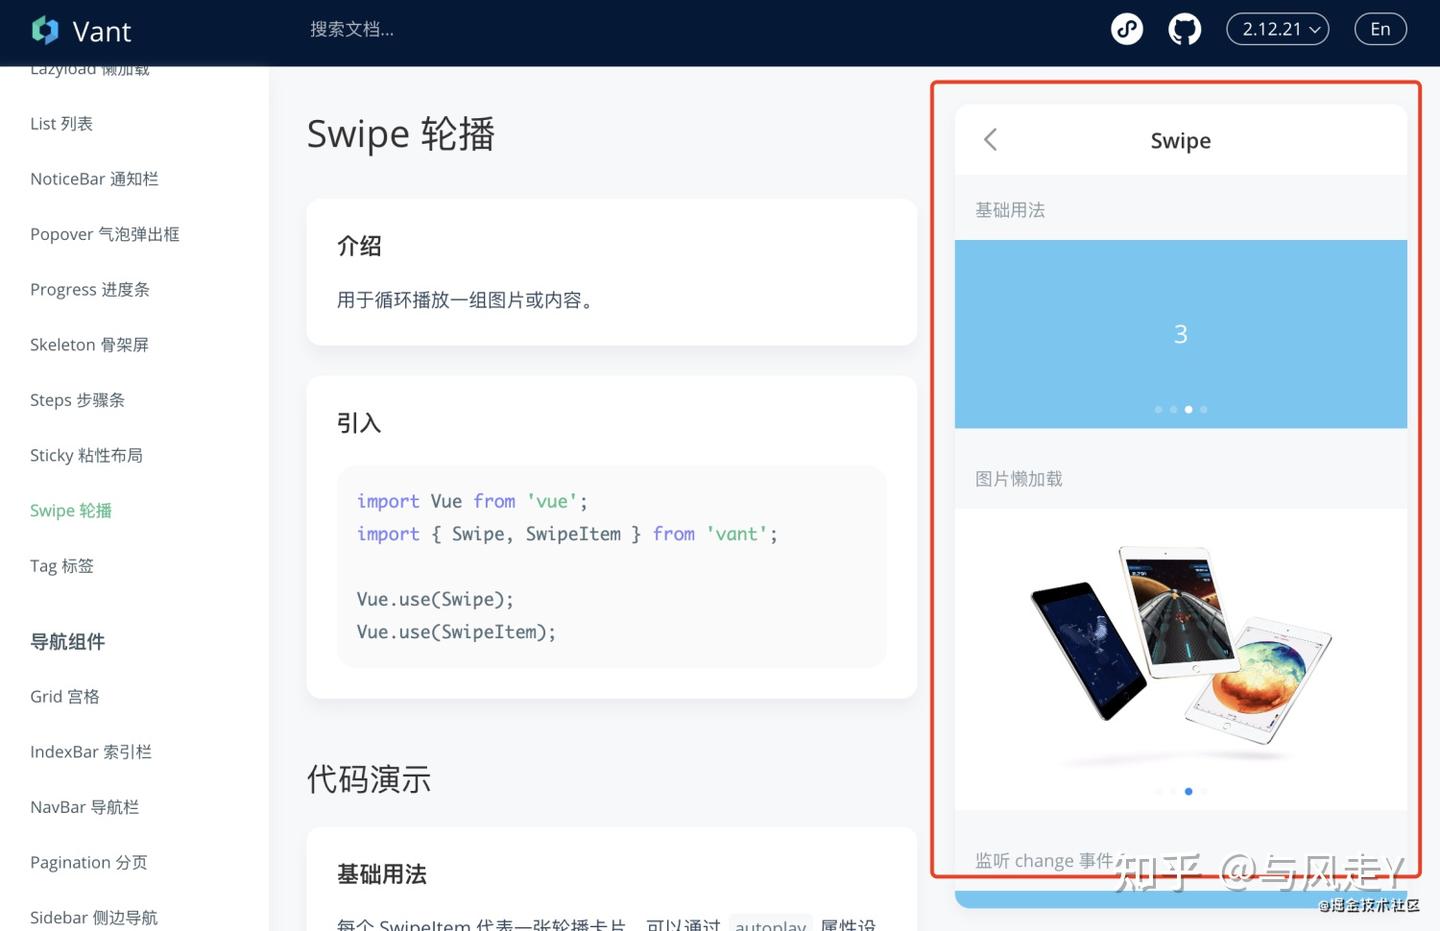This screenshot has height=931, width=1440.
Task: Click the third swipe pagination dot
Action: coord(1188,409)
